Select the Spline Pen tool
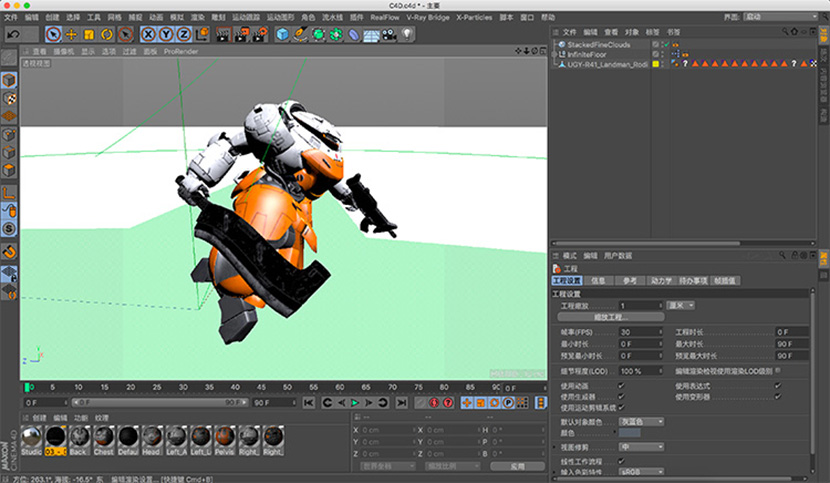Image resolution: width=830 pixels, height=483 pixels. 300,35
